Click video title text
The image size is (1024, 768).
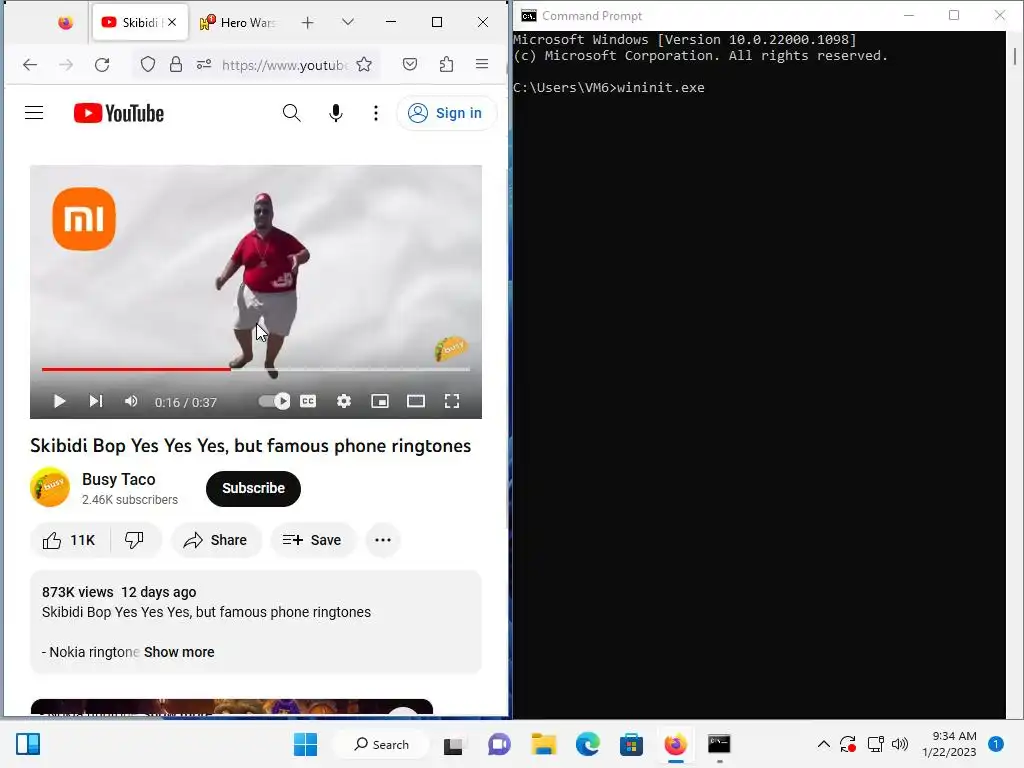click(251, 446)
